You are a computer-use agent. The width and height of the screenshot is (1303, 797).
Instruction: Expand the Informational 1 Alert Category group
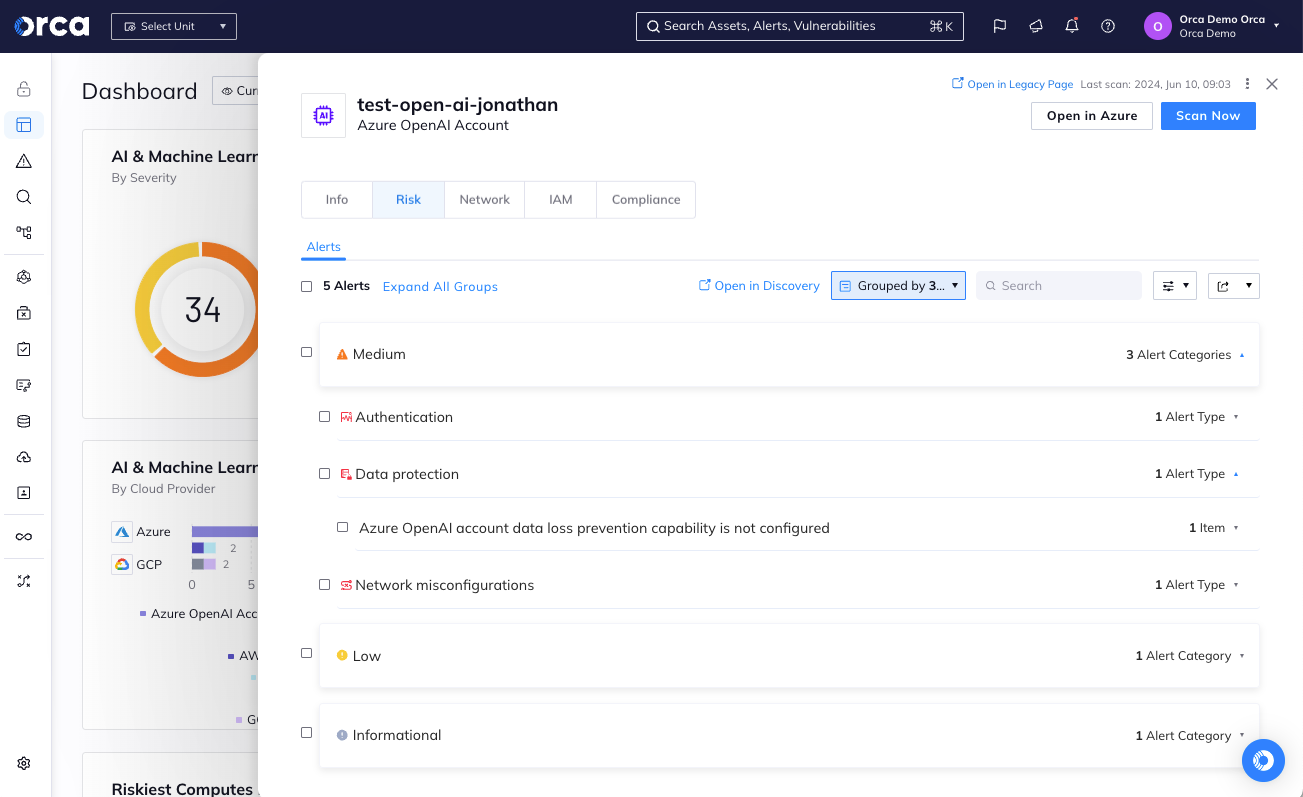point(1242,736)
